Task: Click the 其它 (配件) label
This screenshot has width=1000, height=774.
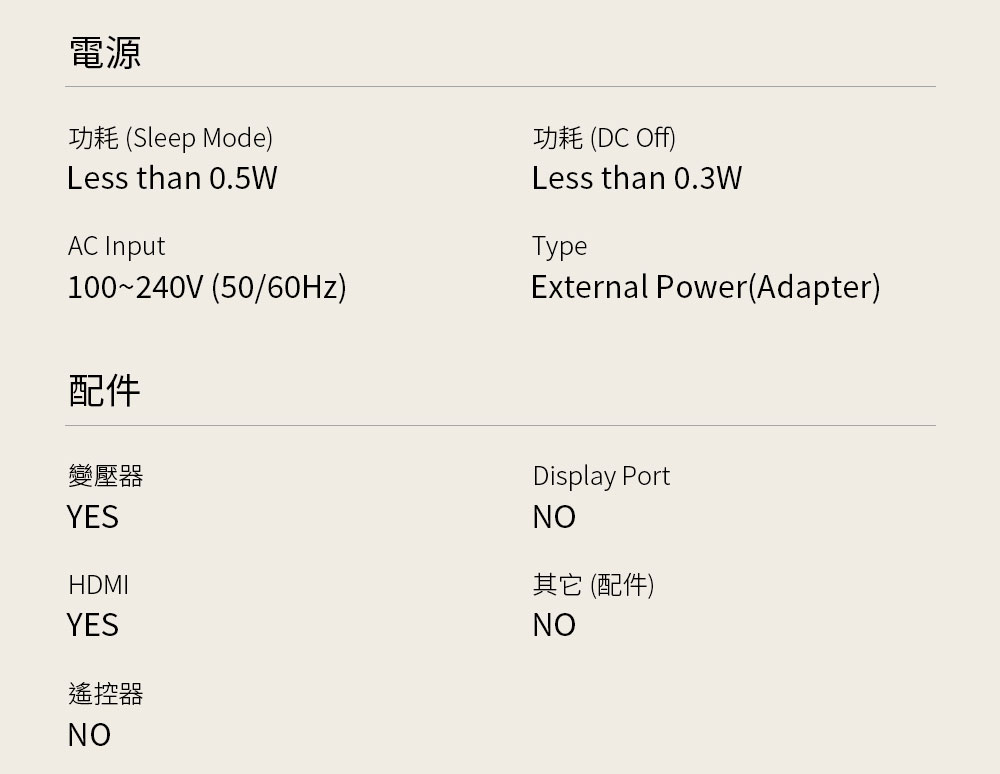Action: pos(593,584)
